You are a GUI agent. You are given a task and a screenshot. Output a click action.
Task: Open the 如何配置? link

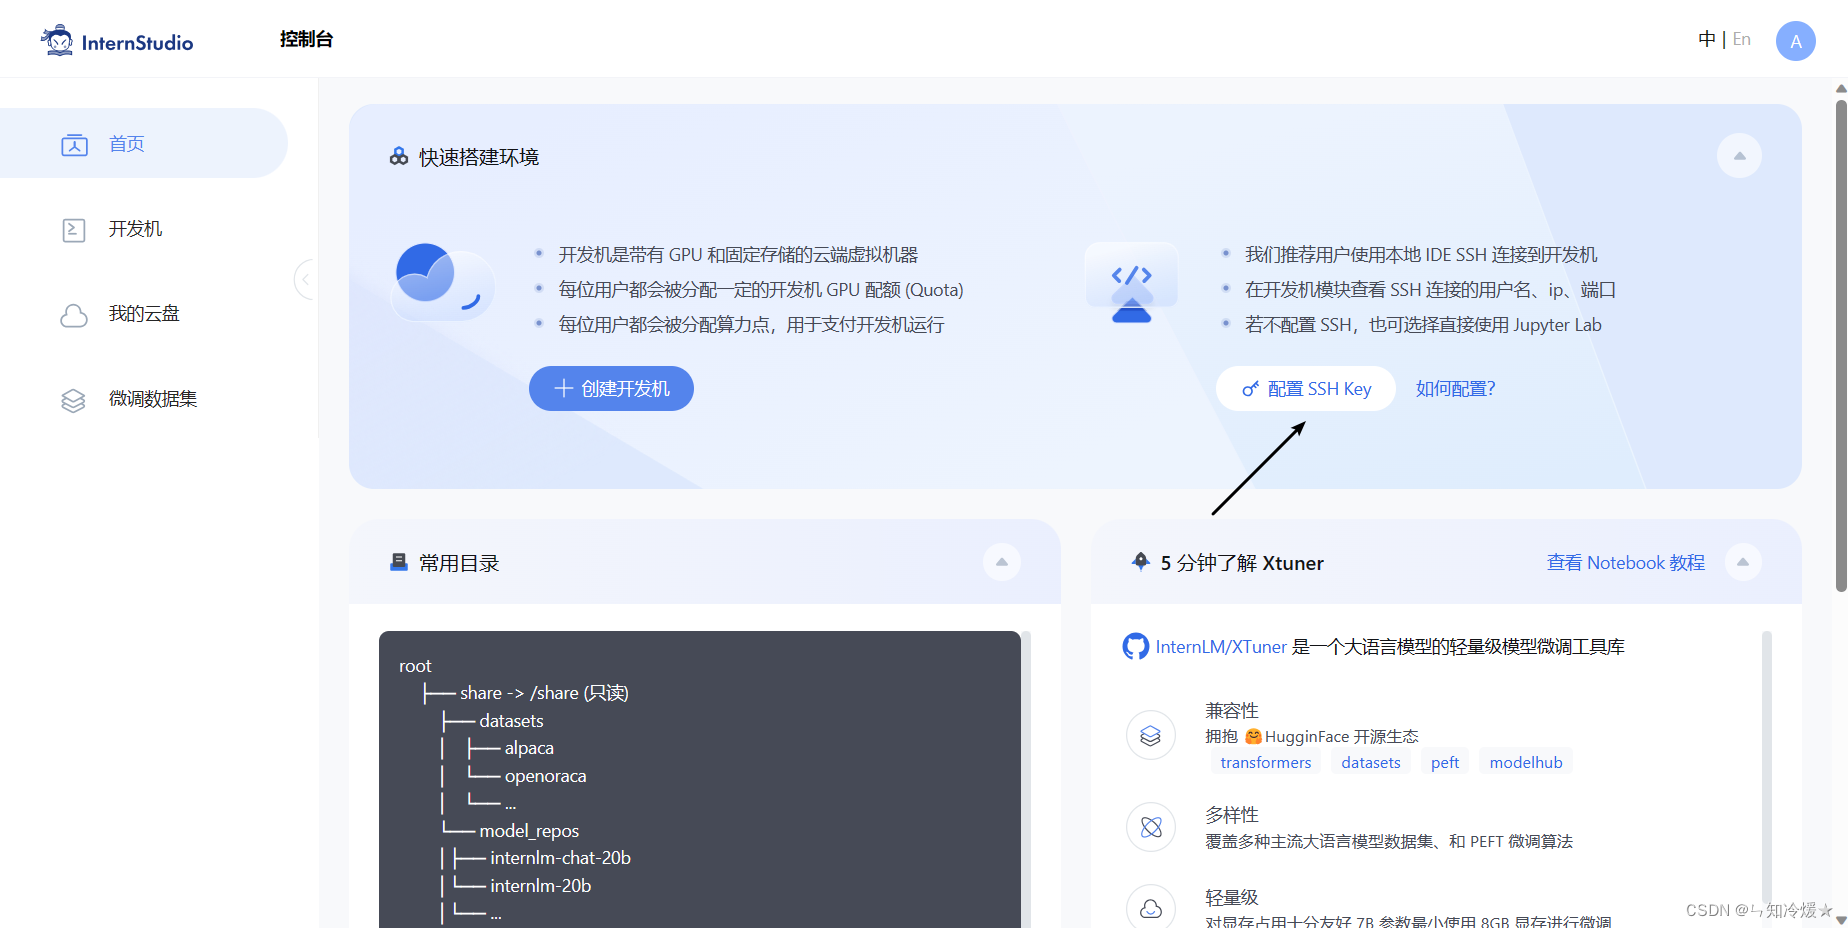click(1455, 388)
